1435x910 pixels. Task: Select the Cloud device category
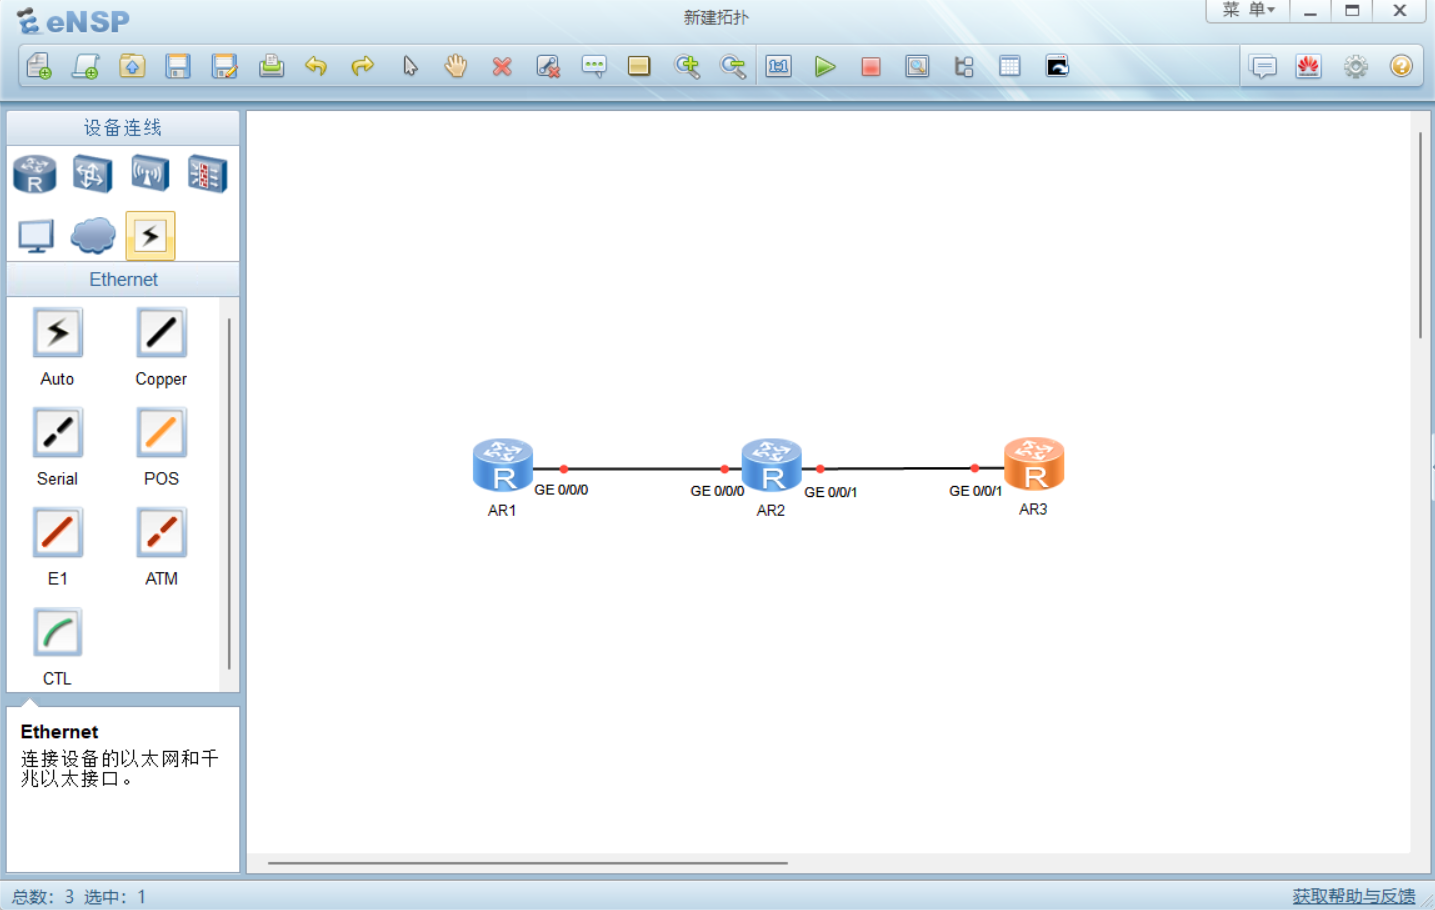click(x=93, y=236)
